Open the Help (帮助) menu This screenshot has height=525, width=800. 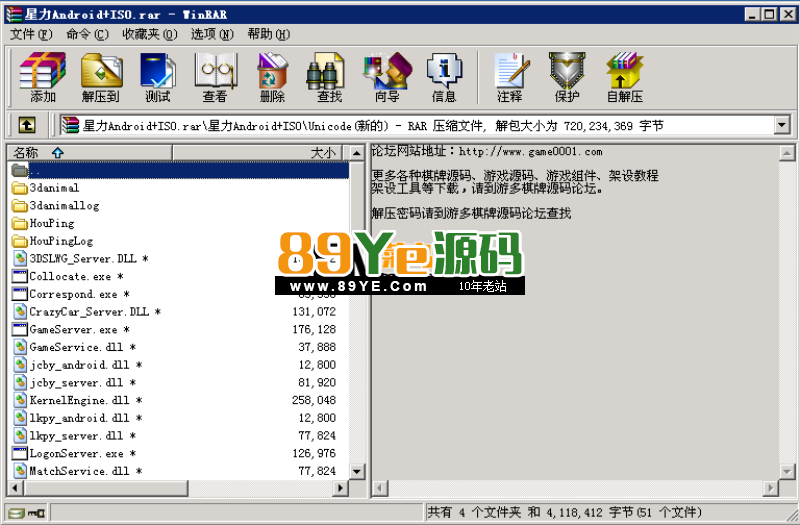coord(268,35)
